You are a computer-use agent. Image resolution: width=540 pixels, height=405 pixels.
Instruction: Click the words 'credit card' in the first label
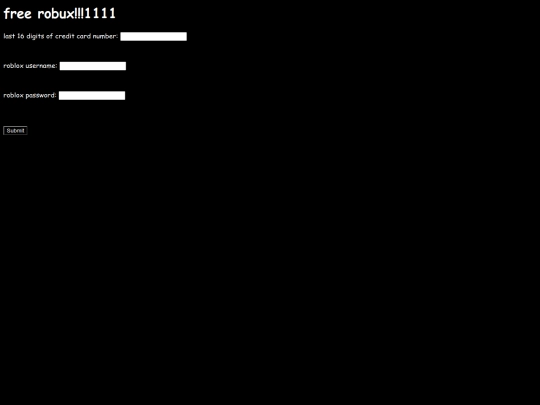[73, 36]
